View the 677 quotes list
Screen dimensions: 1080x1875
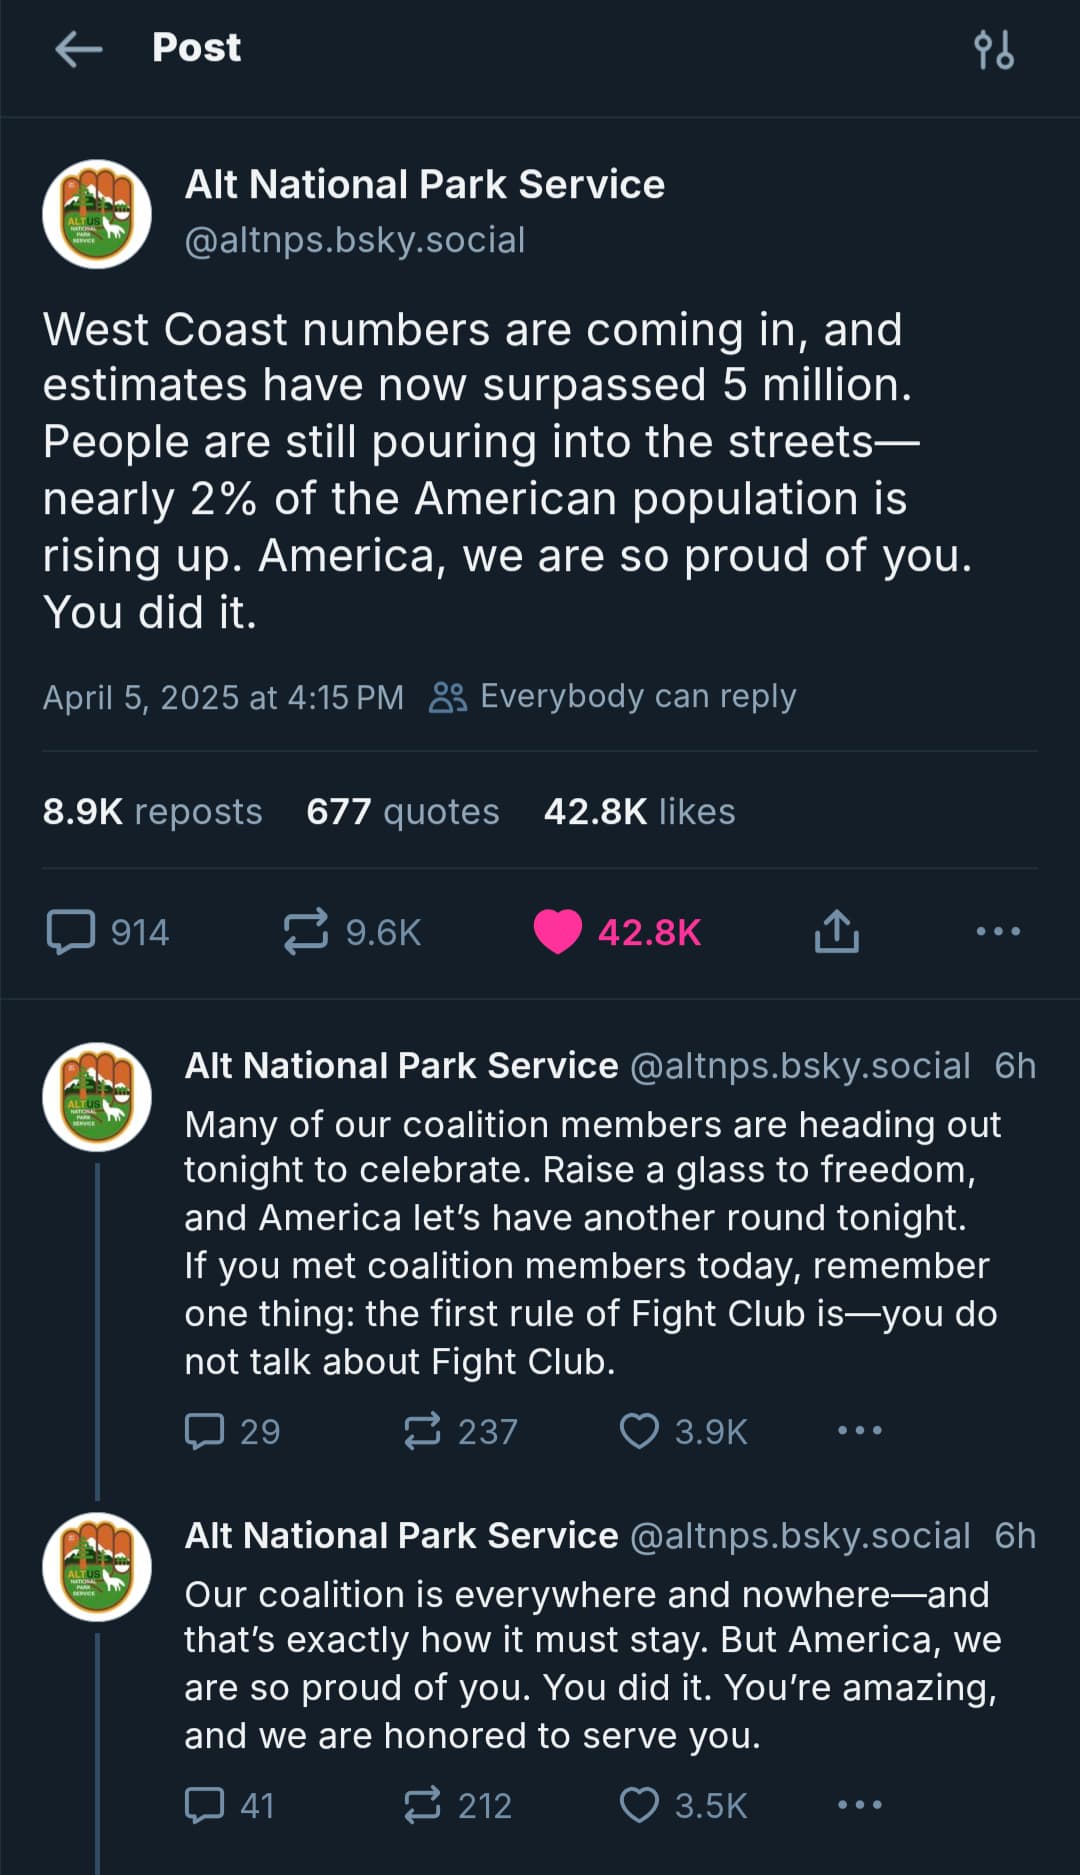tap(402, 811)
